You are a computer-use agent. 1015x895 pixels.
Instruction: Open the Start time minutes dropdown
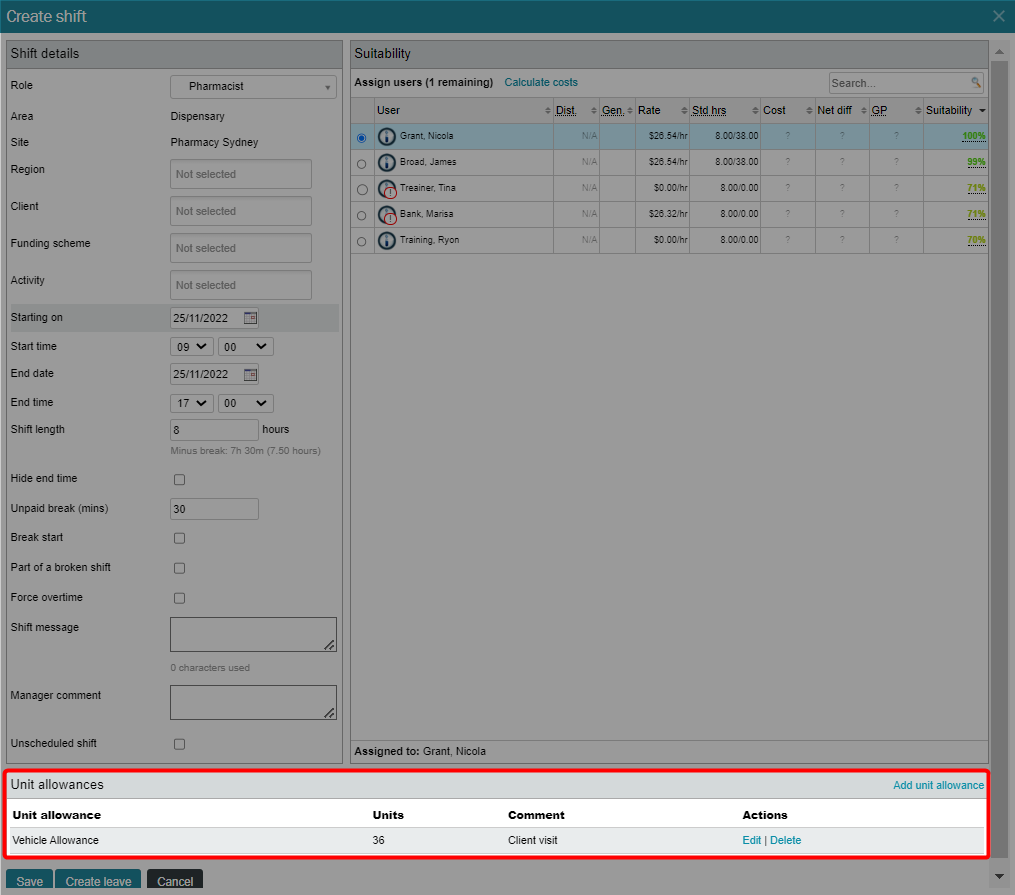(245, 347)
